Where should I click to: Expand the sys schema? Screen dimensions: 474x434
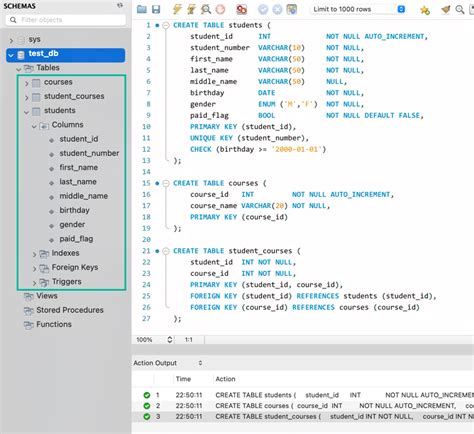(11, 40)
